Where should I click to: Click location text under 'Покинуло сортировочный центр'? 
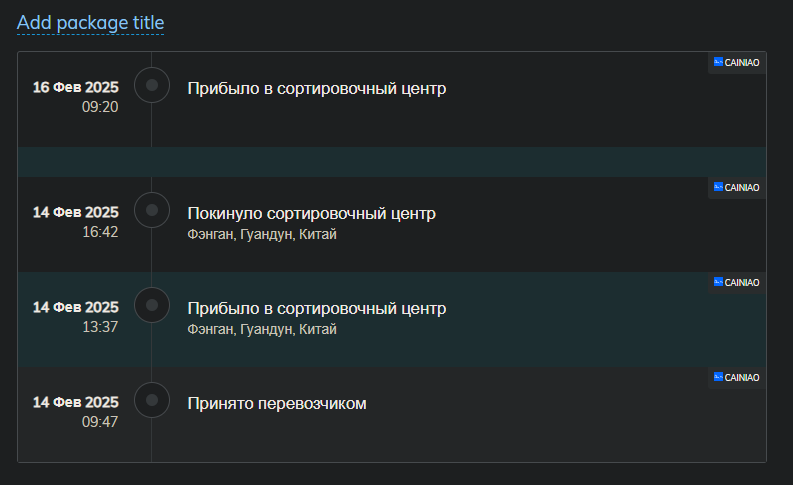pyautogui.click(x=262, y=234)
